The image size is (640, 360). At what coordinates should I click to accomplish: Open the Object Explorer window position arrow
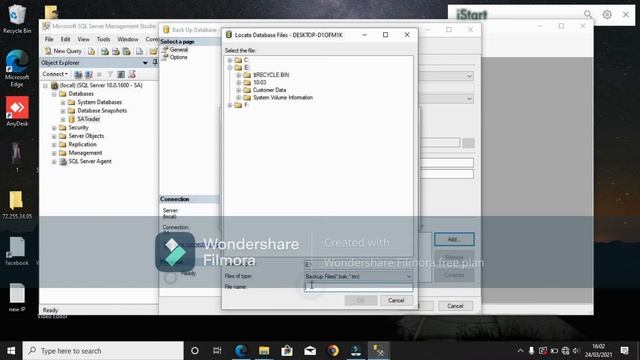(x=145, y=63)
